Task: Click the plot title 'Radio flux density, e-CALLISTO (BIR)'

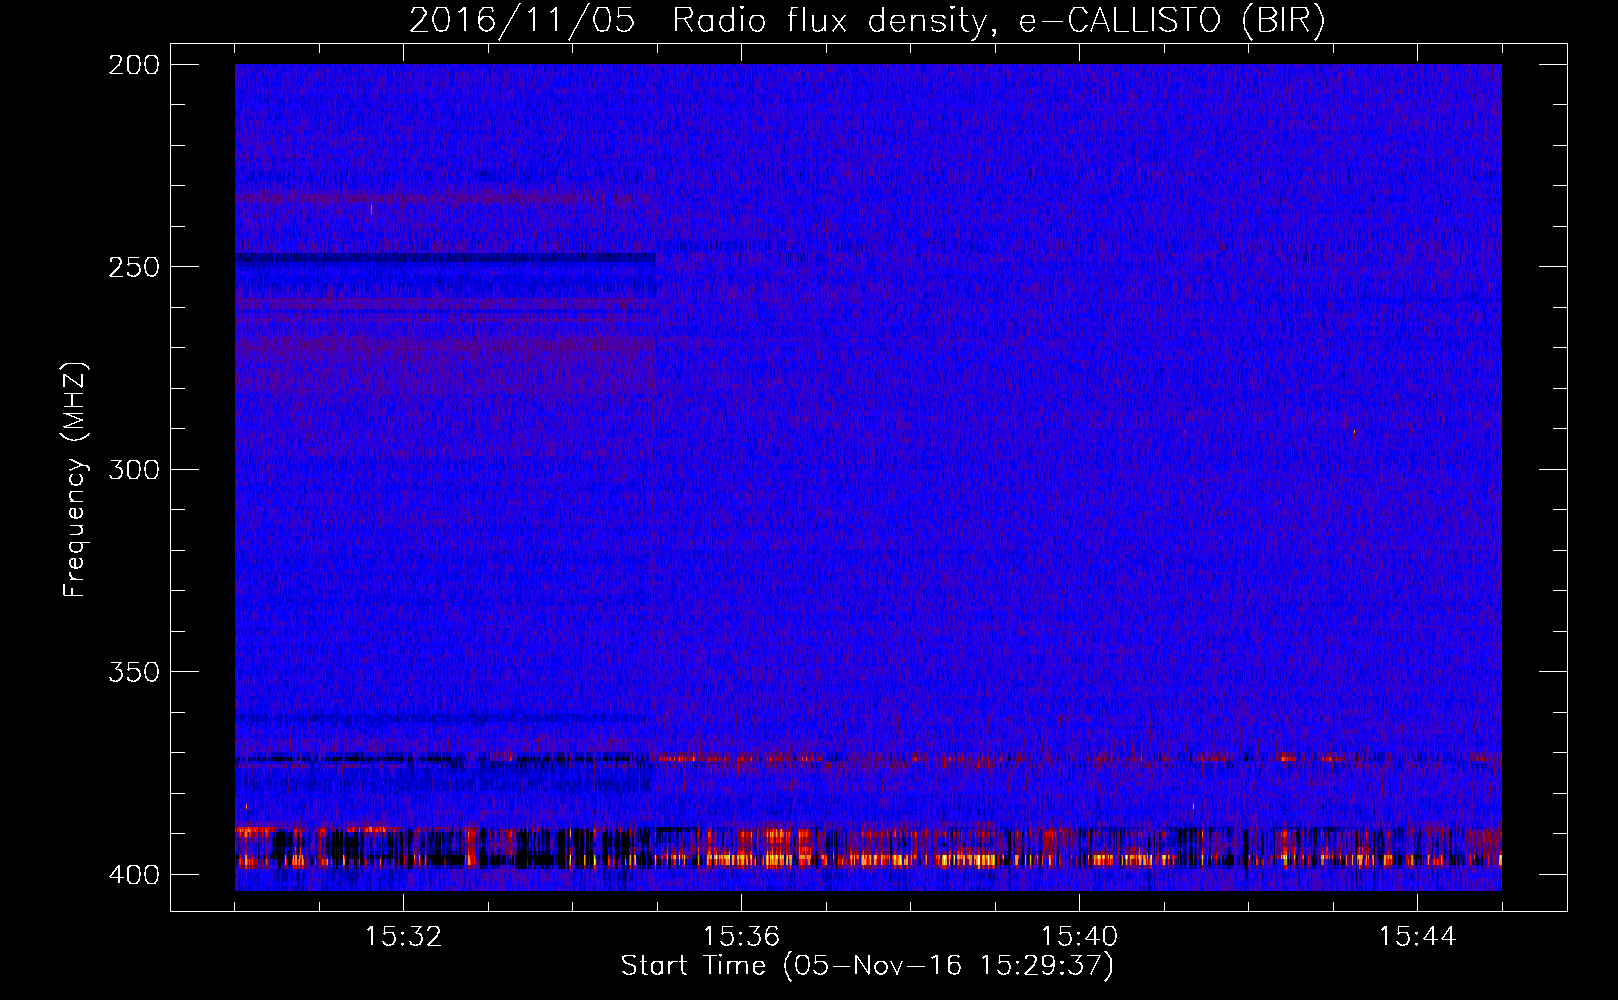Action: (999, 20)
